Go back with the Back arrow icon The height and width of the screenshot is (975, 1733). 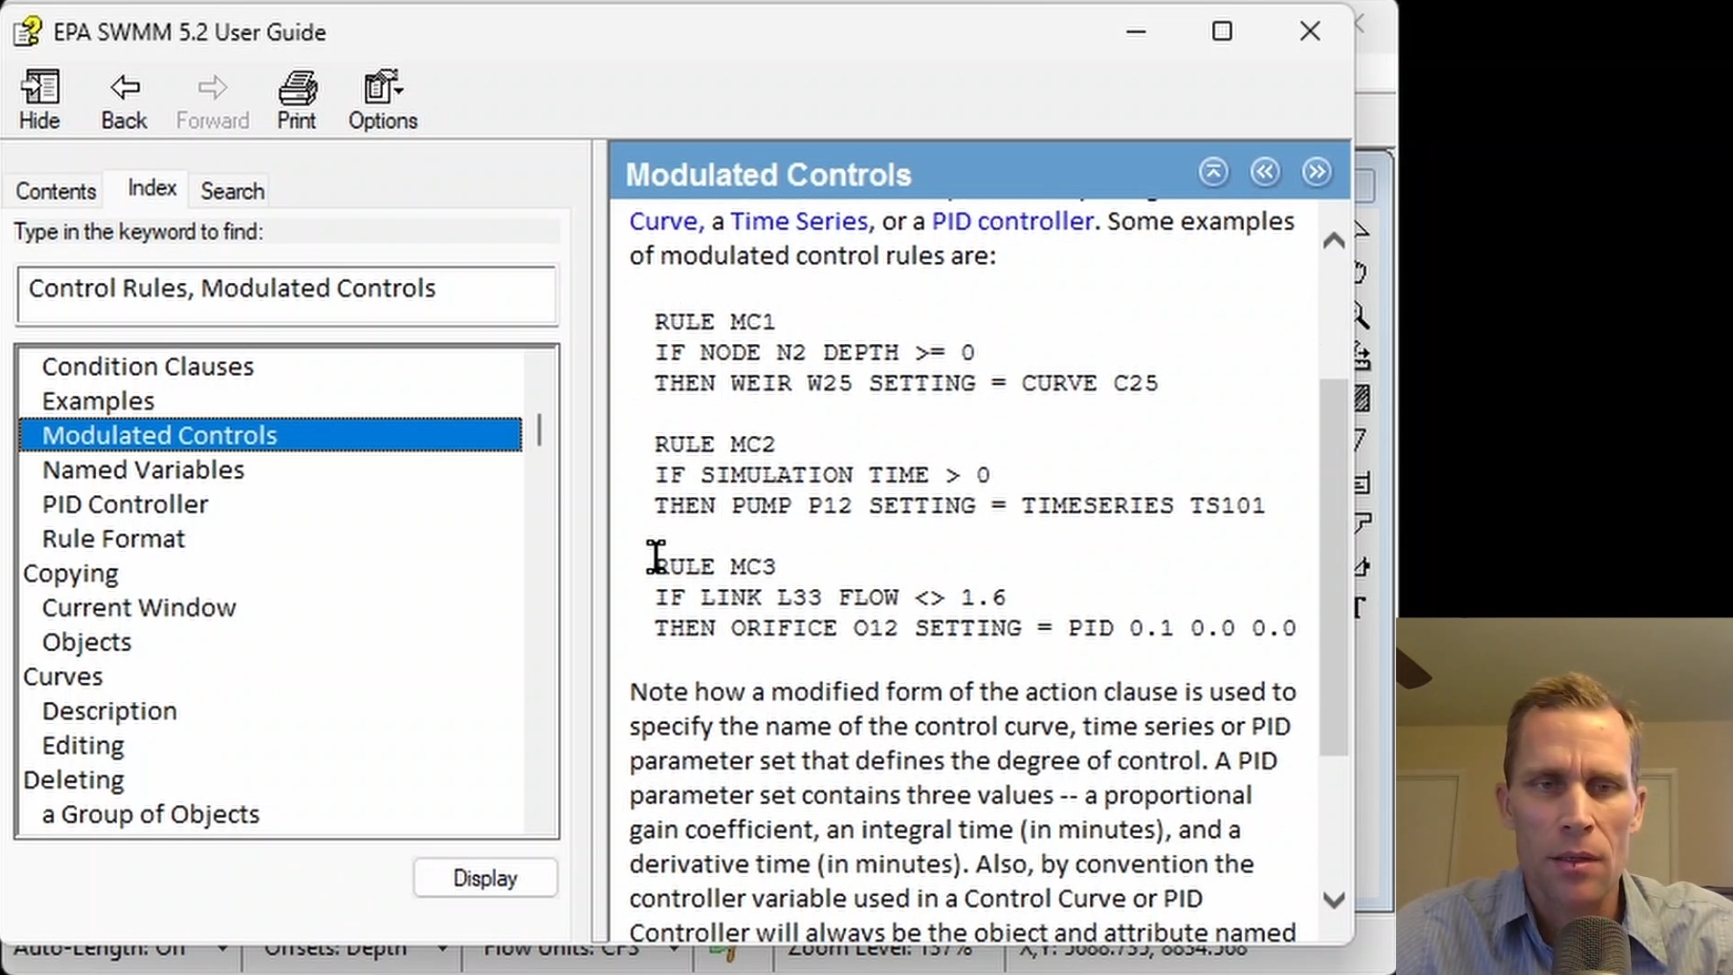point(124,100)
